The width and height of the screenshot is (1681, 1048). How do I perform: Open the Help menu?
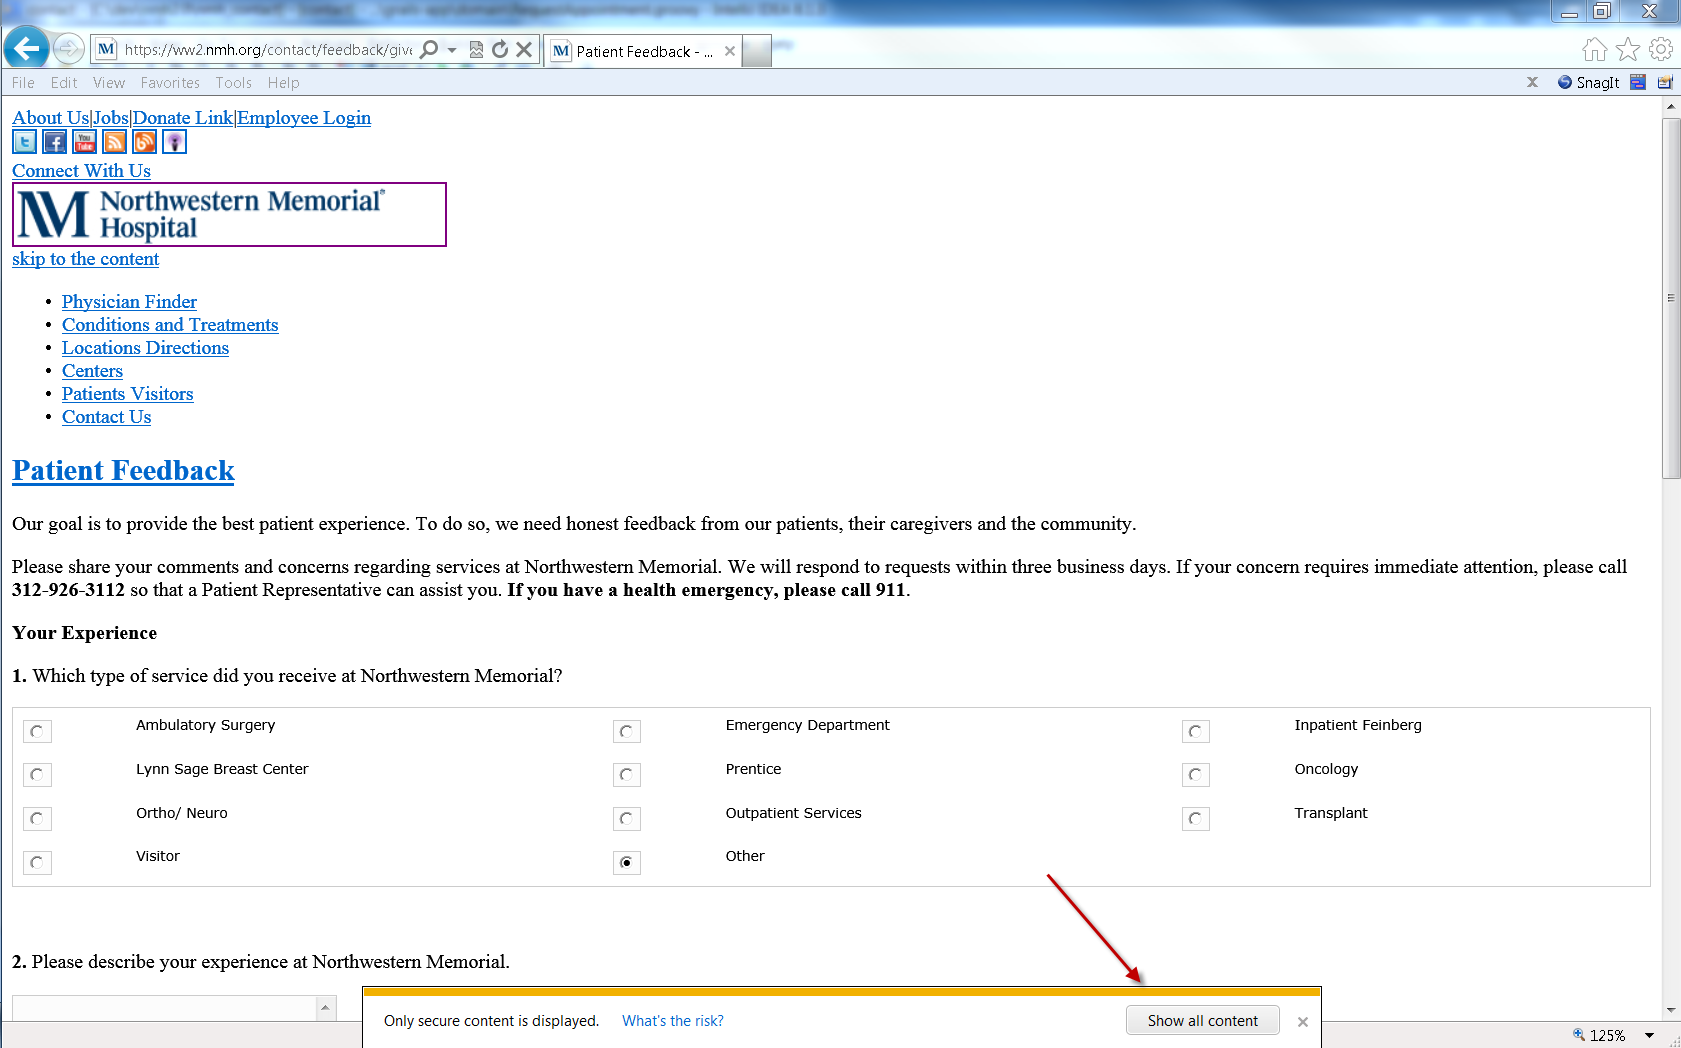click(x=283, y=83)
